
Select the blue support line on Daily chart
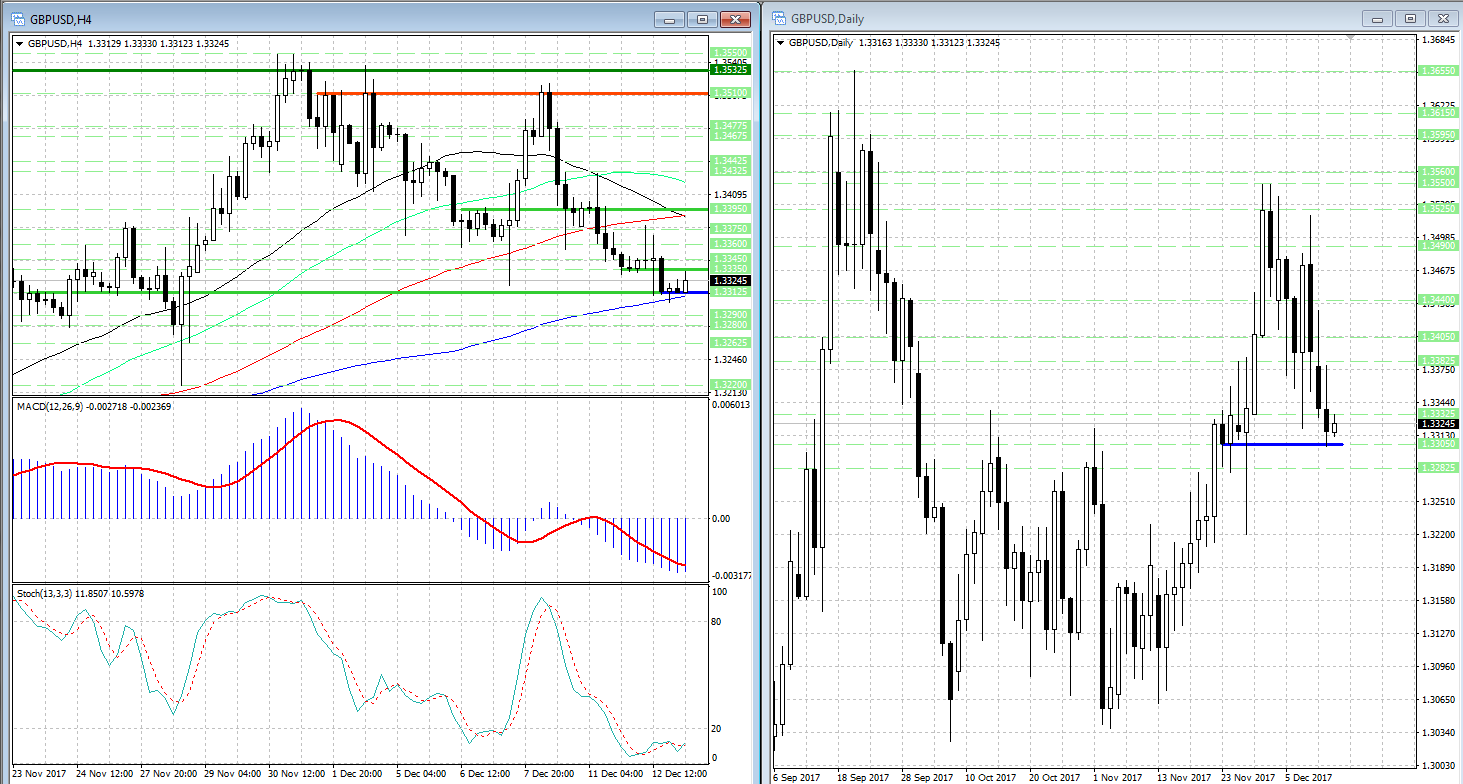click(1280, 443)
